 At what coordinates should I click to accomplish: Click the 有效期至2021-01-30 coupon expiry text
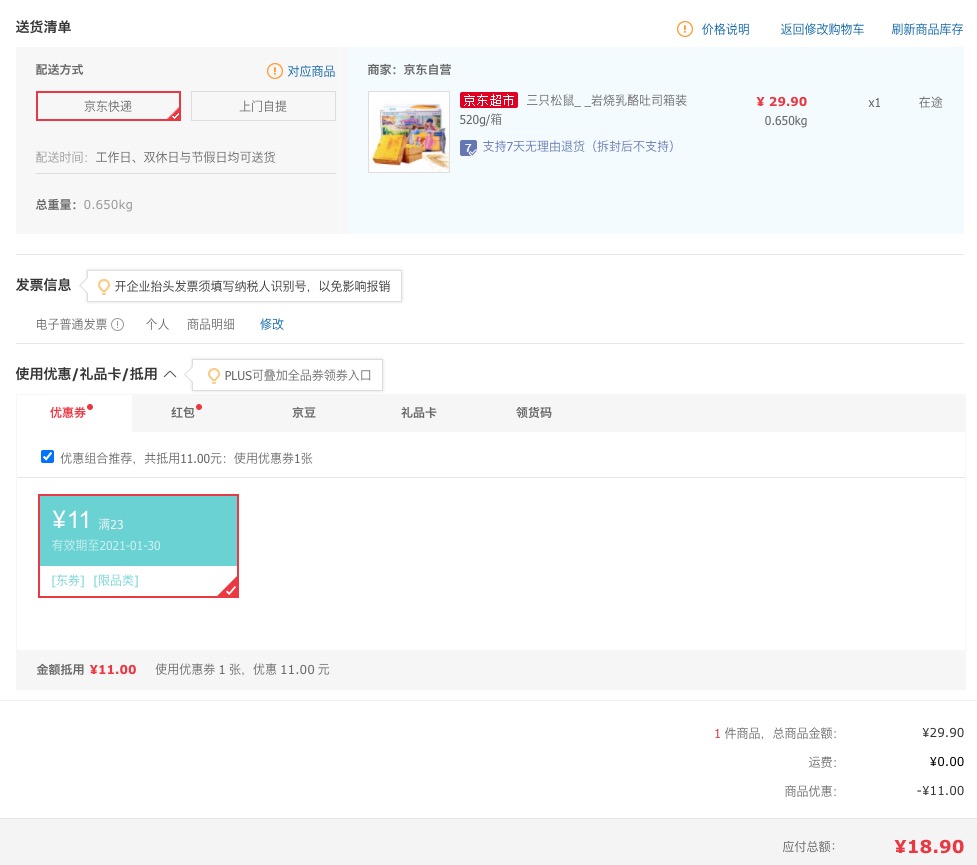(x=106, y=545)
